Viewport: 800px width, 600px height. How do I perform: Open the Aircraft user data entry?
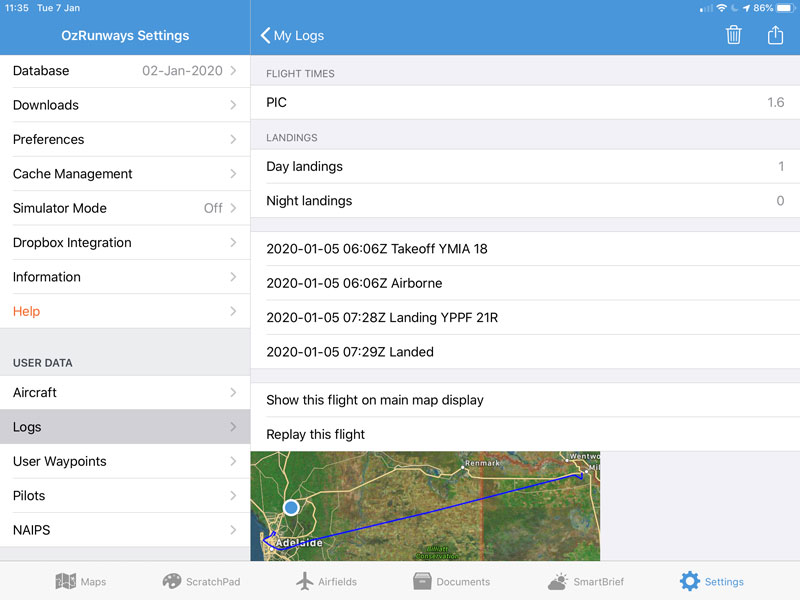point(125,392)
